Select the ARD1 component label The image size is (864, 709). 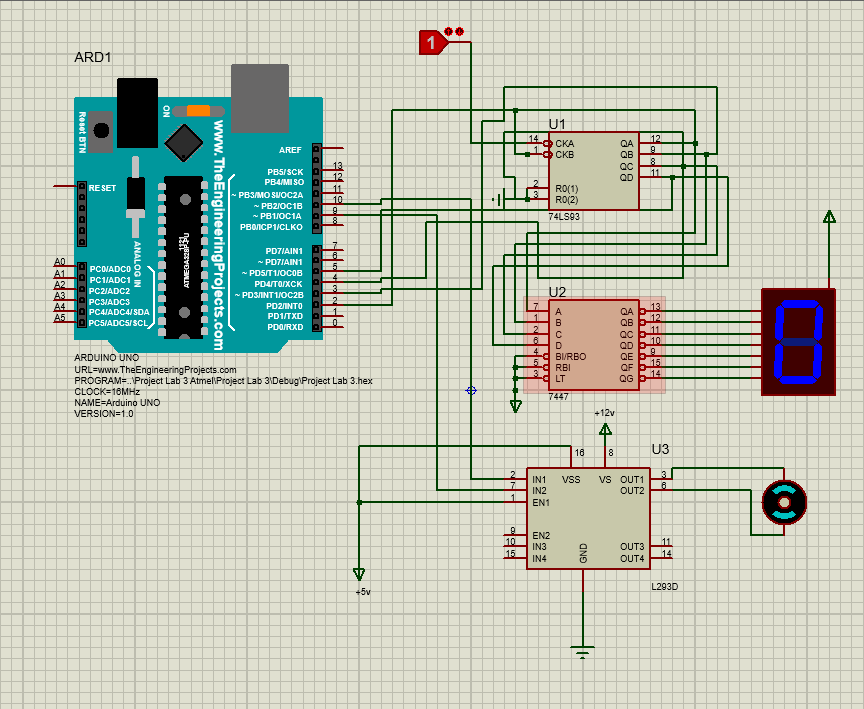point(93,57)
